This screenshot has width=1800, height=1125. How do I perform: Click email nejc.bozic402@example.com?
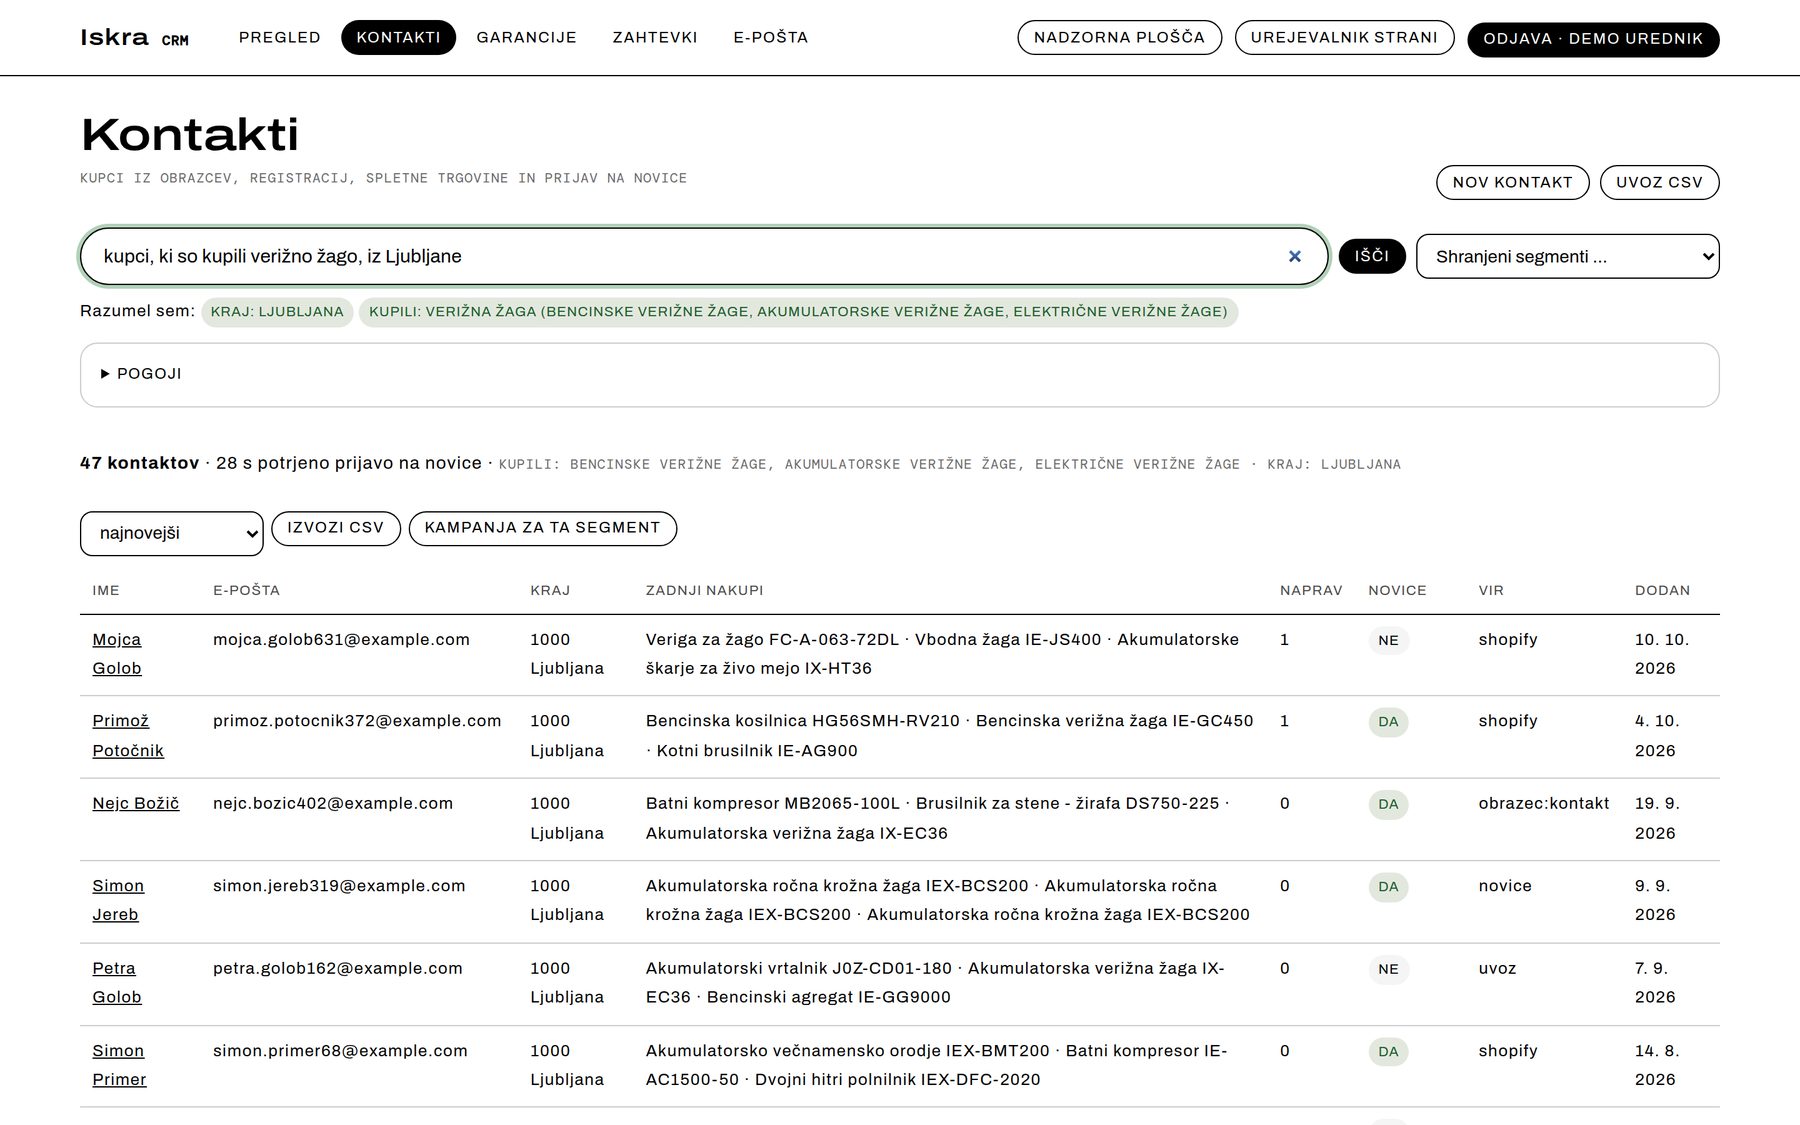tap(333, 803)
